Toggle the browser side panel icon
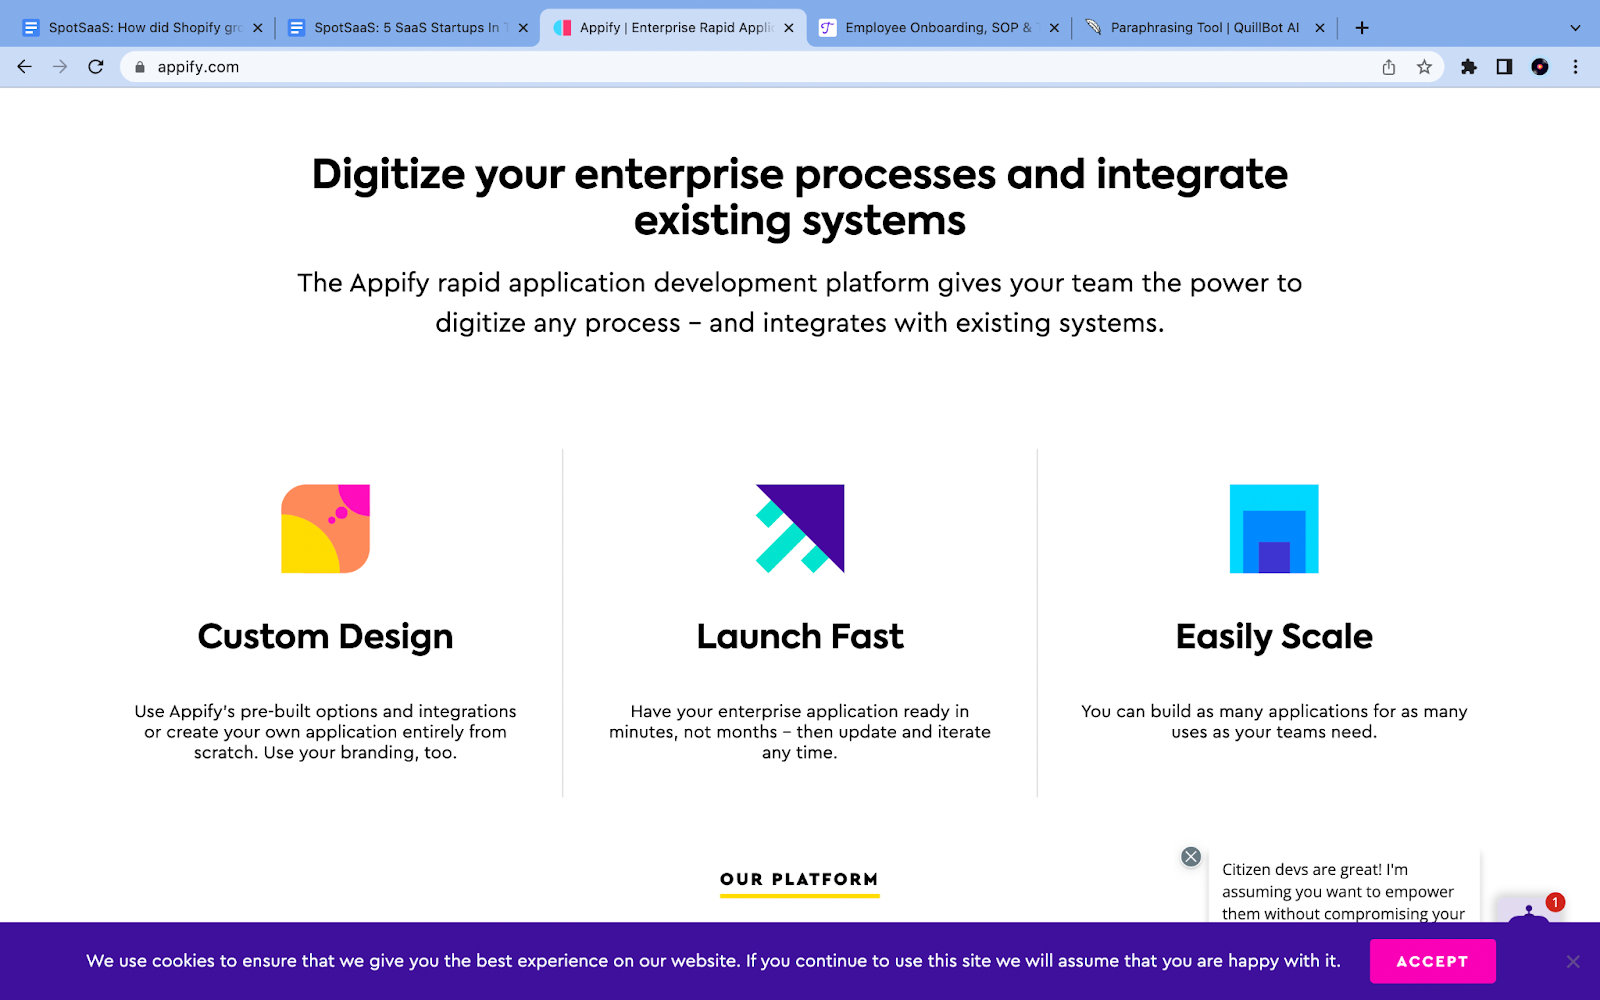Viewport: 1600px width, 1000px height. 1504,67
